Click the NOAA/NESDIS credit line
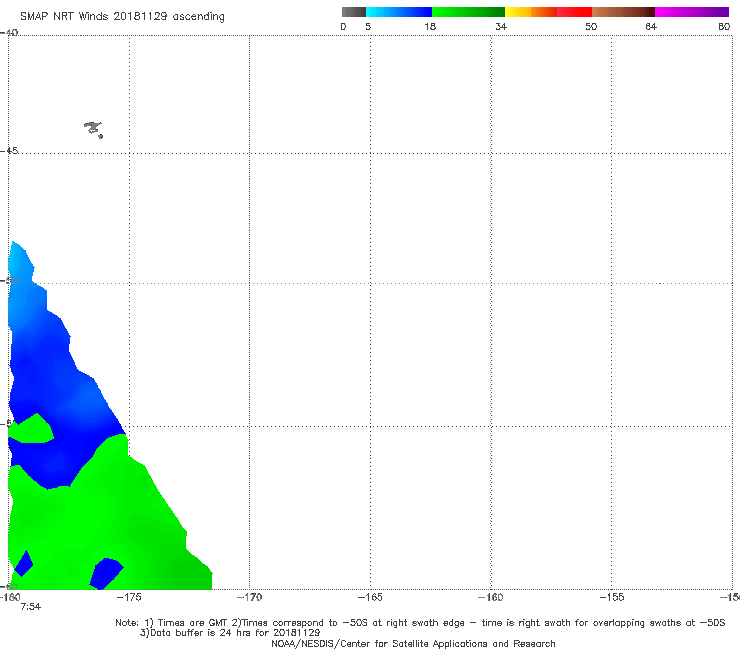The width and height of the screenshot is (740, 650). [x=413, y=644]
